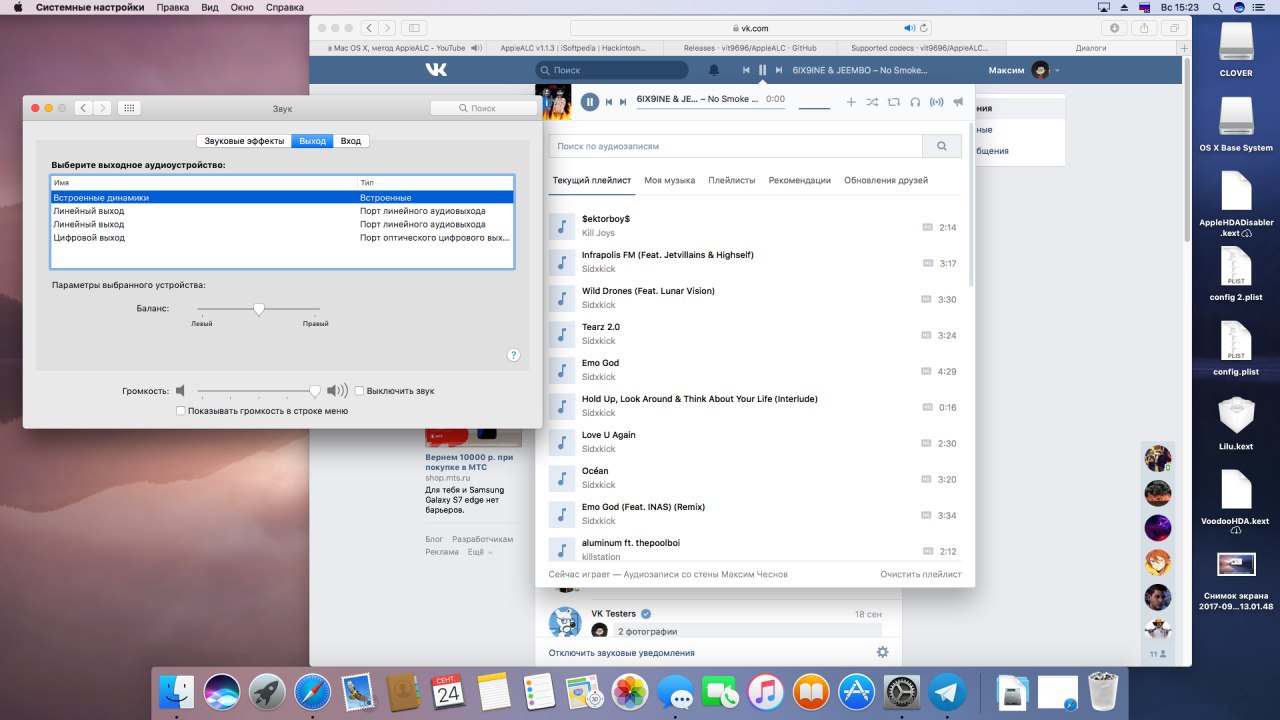Switch to the Вход sound tab
This screenshot has height=720, width=1280.
click(x=350, y=141)
